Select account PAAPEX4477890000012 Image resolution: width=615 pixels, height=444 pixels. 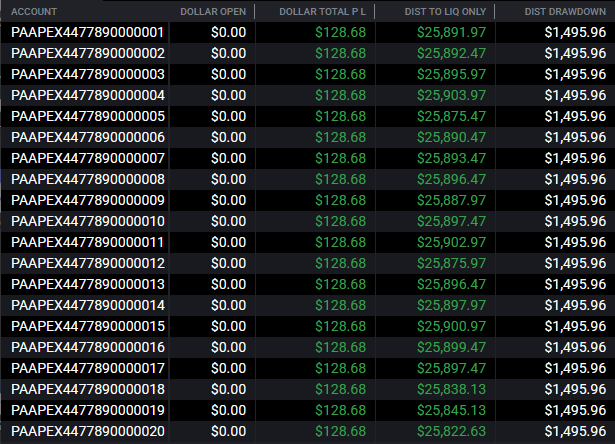coord(87,263)
